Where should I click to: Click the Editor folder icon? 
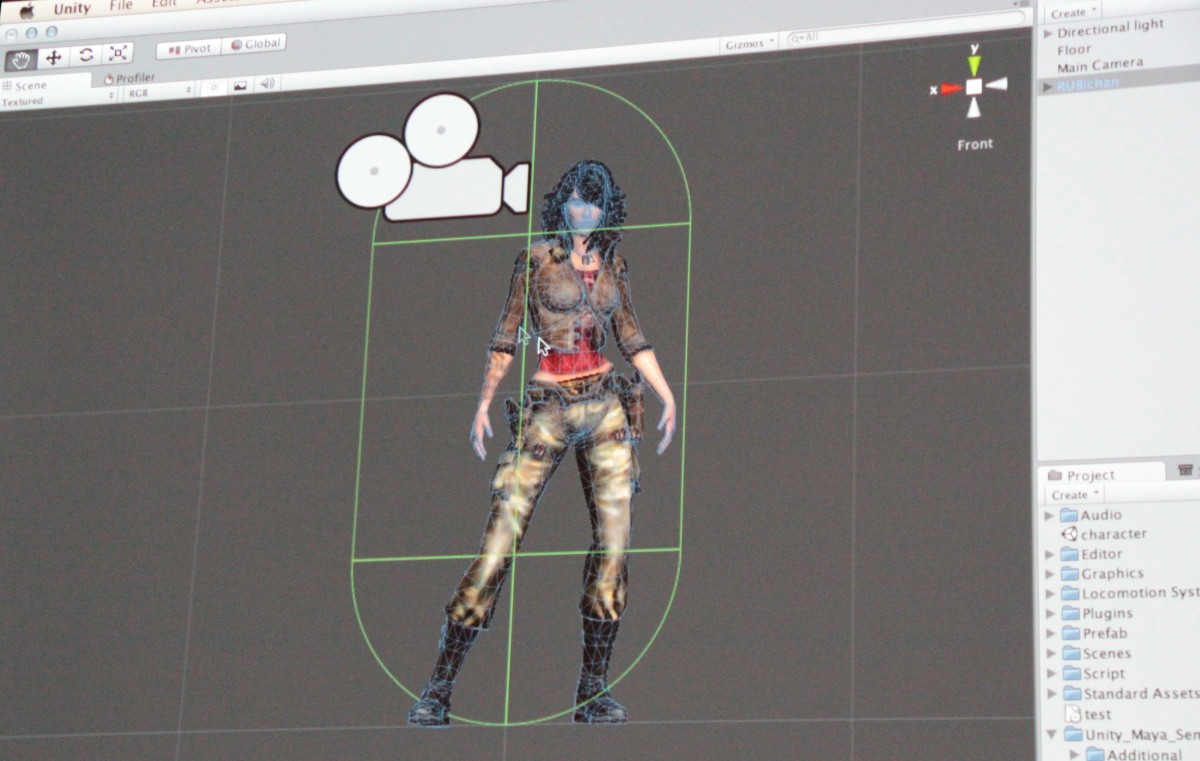click(1069, 554)
